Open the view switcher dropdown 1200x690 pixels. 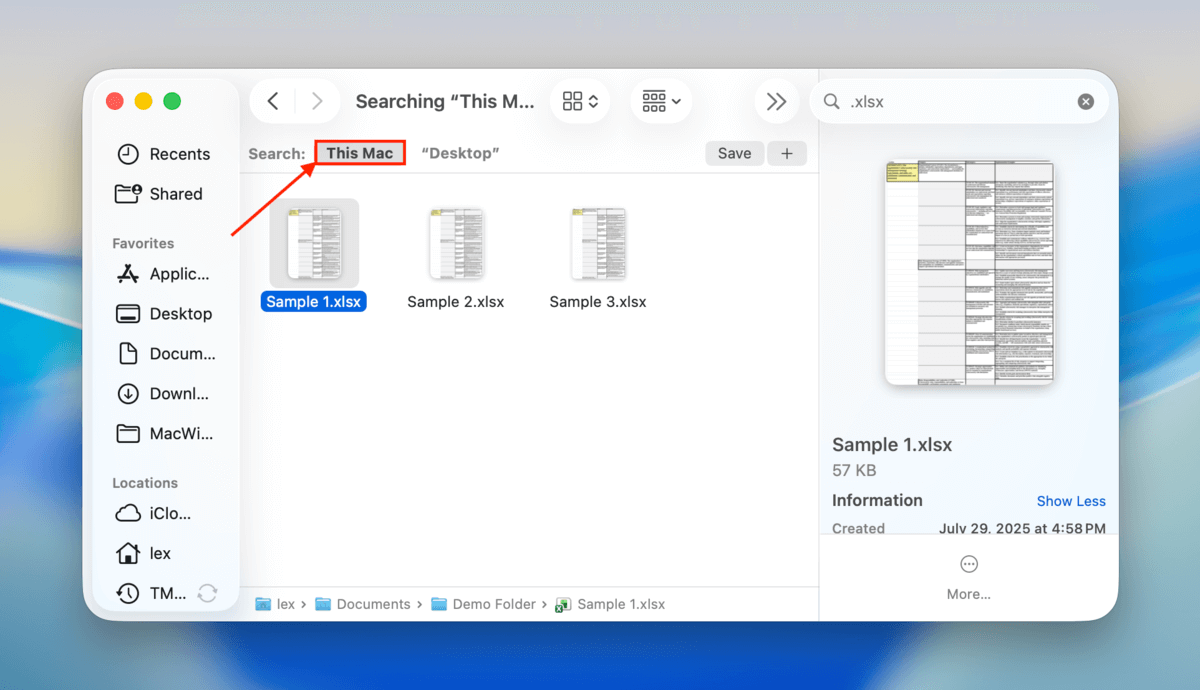coord(580,101)
